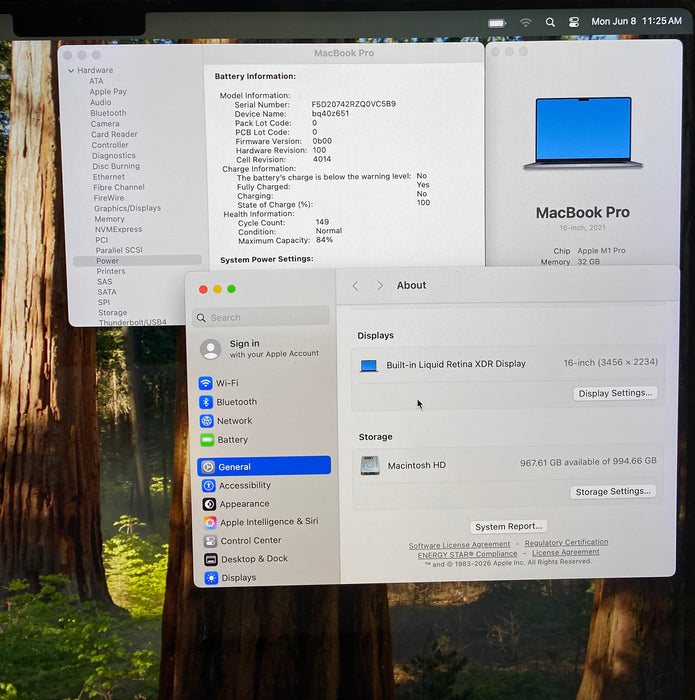Click the System Power Settings heading

pos(266,259)
